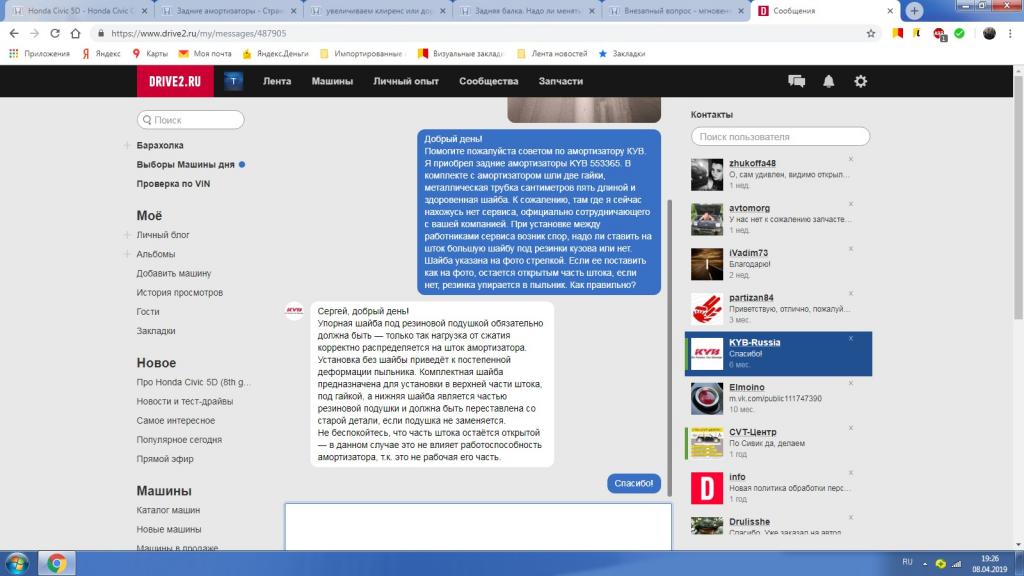
Task: Switch to the Задние амортизаторы browser tab
Action: coord(227,11)
